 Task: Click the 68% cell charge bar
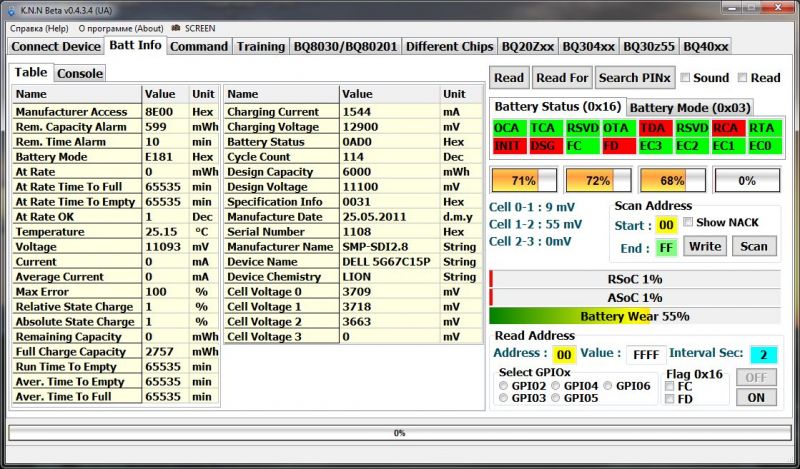672,181
